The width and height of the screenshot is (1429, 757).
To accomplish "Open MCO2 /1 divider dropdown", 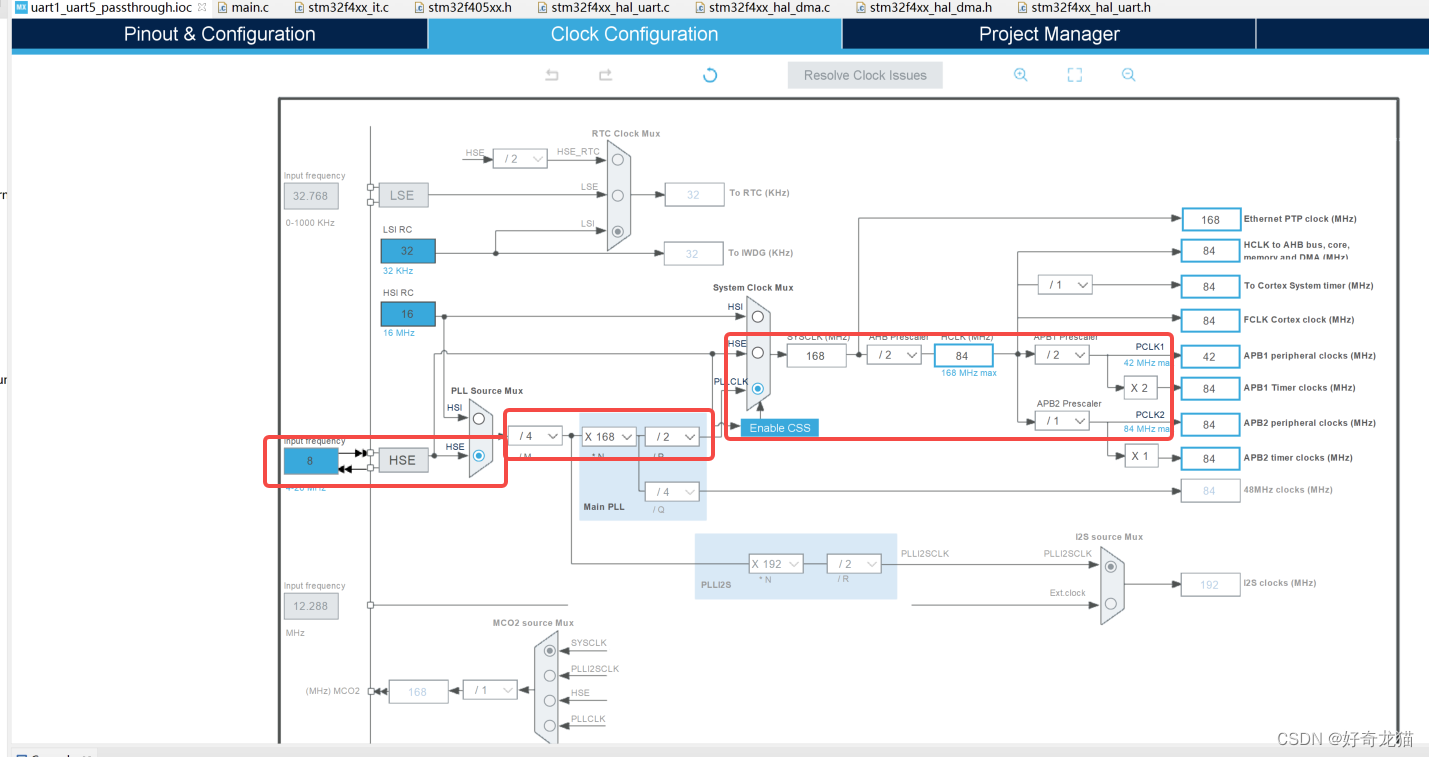I will click(490, 690).
